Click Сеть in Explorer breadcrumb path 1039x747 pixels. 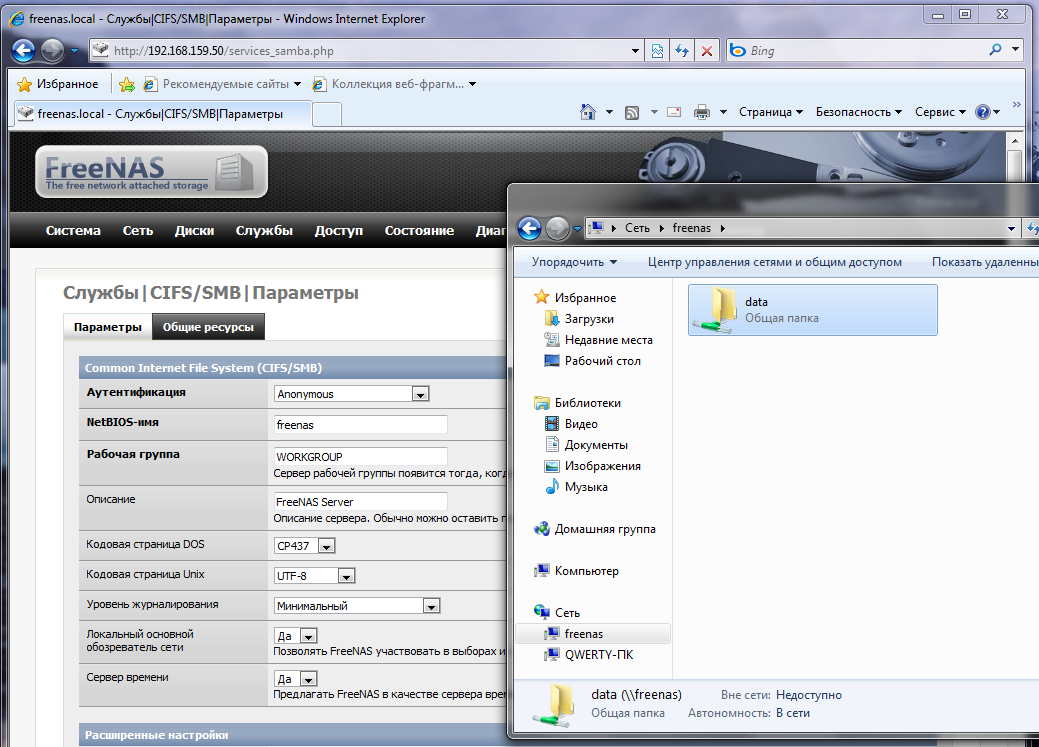tap(637, 228)
